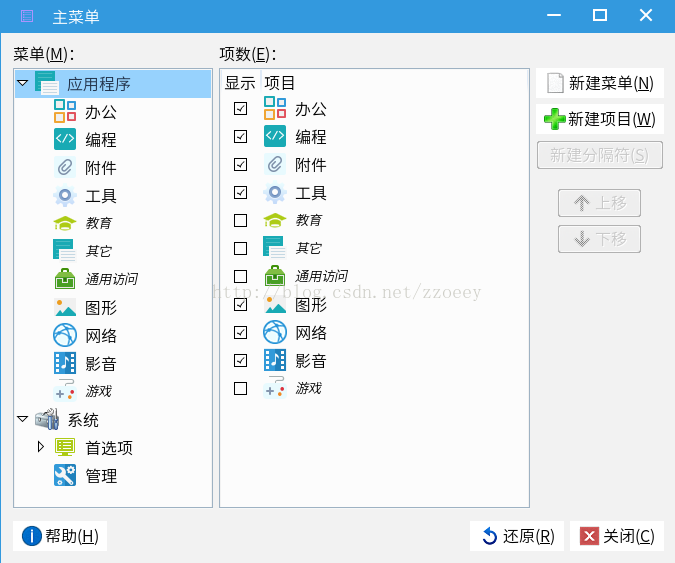The width and height of the screenshot is (675, 563).
Task: Uncheck the 网络 show checkbox
Action: pyautogui.click(x=240, y=332)
